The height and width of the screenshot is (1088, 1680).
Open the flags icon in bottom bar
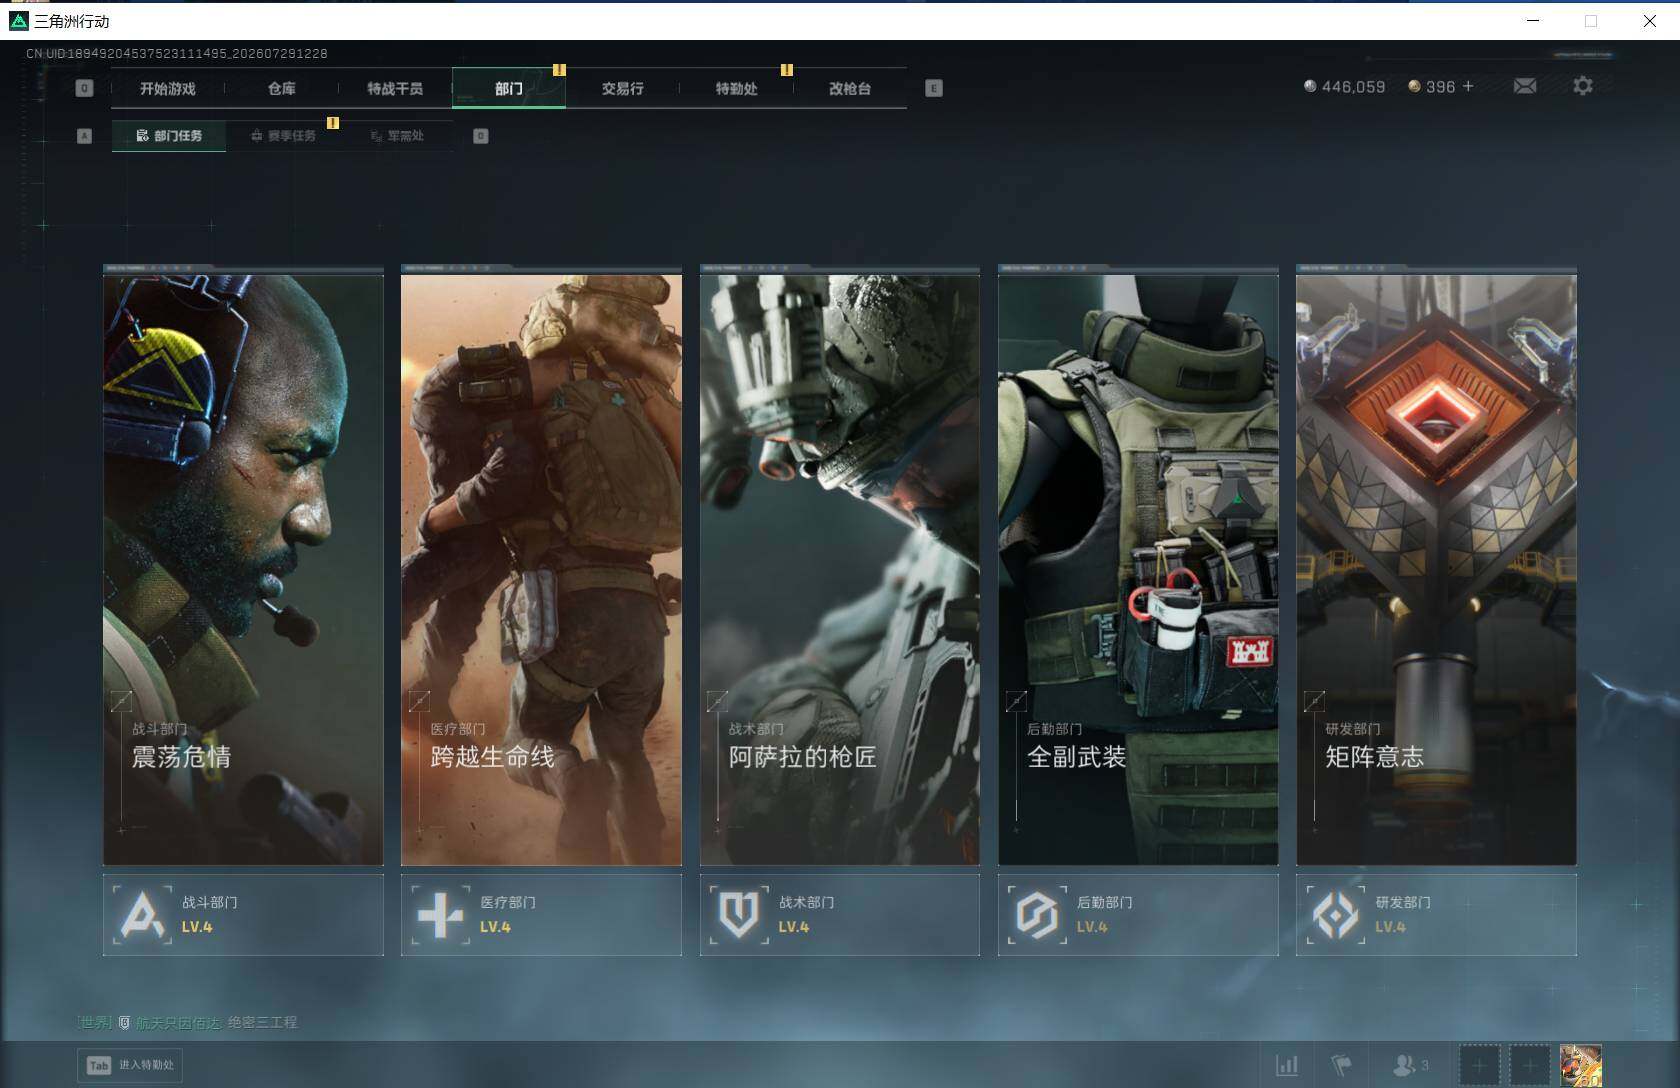(x=1341, y=1066)
